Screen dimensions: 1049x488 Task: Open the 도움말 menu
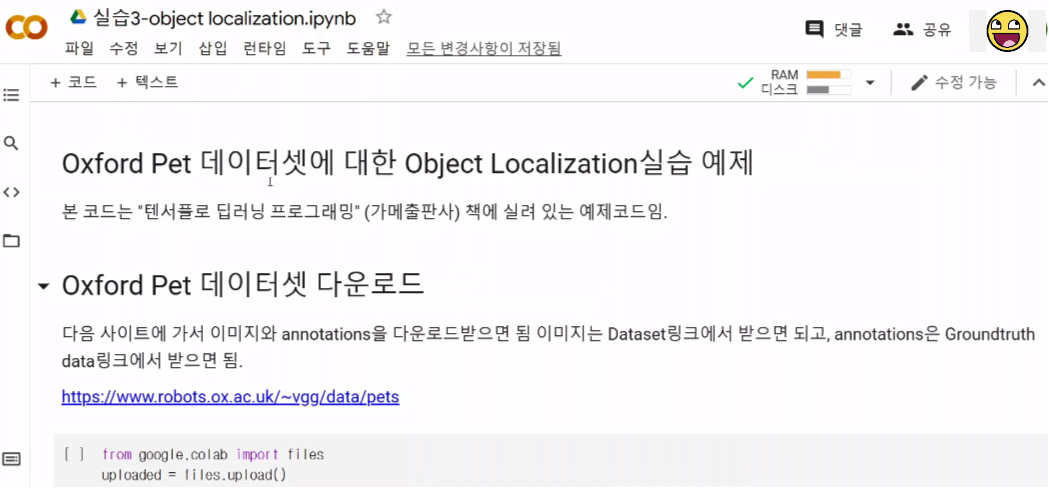(x=368, y=48)
